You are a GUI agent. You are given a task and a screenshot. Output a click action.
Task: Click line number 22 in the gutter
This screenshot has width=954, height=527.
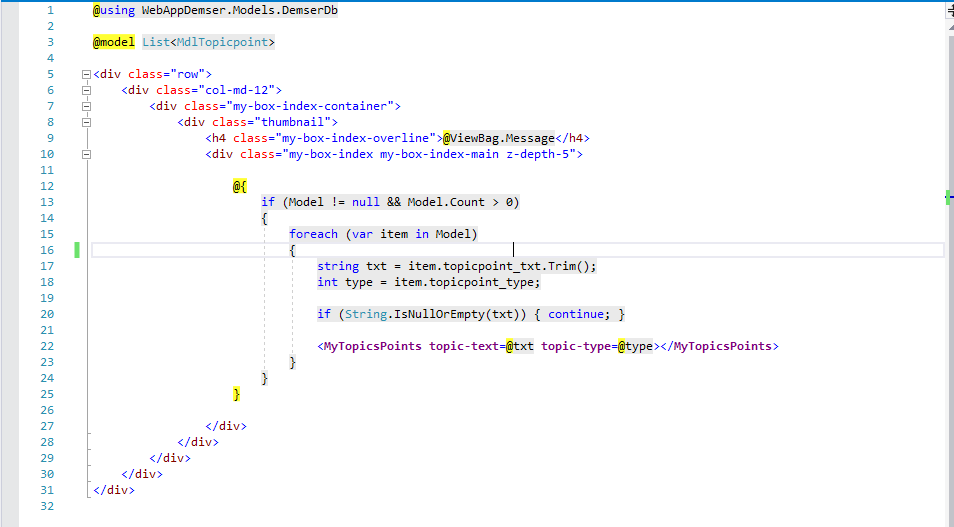pos(47,346)
